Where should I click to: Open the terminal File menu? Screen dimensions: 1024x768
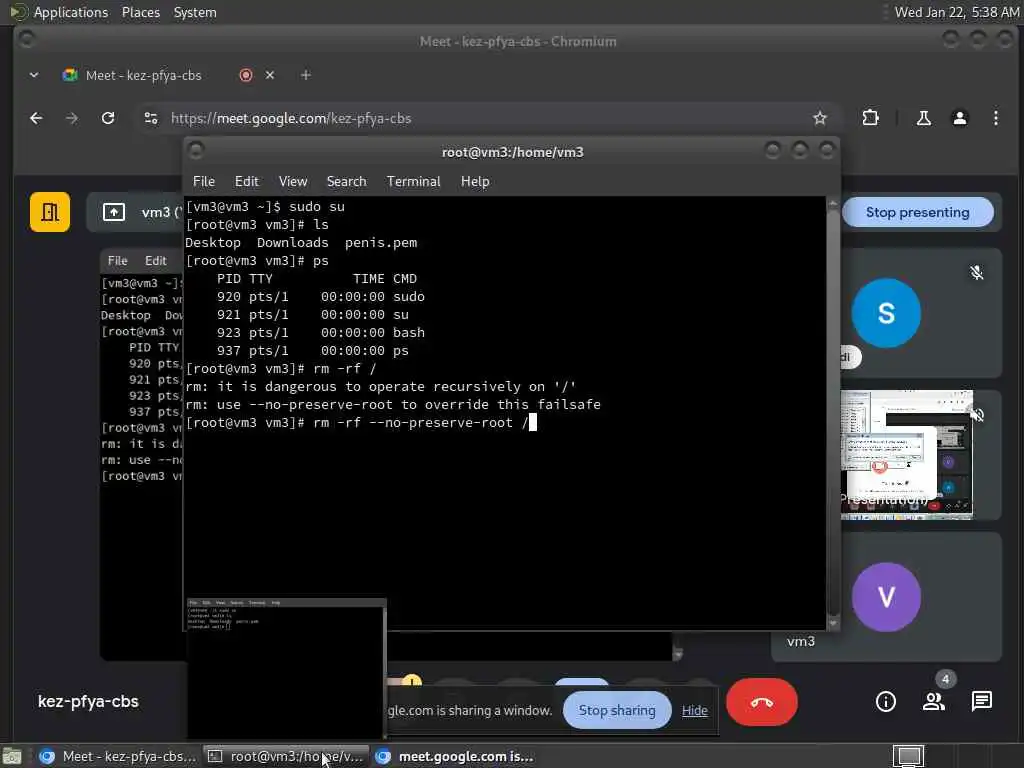[204, 182]
